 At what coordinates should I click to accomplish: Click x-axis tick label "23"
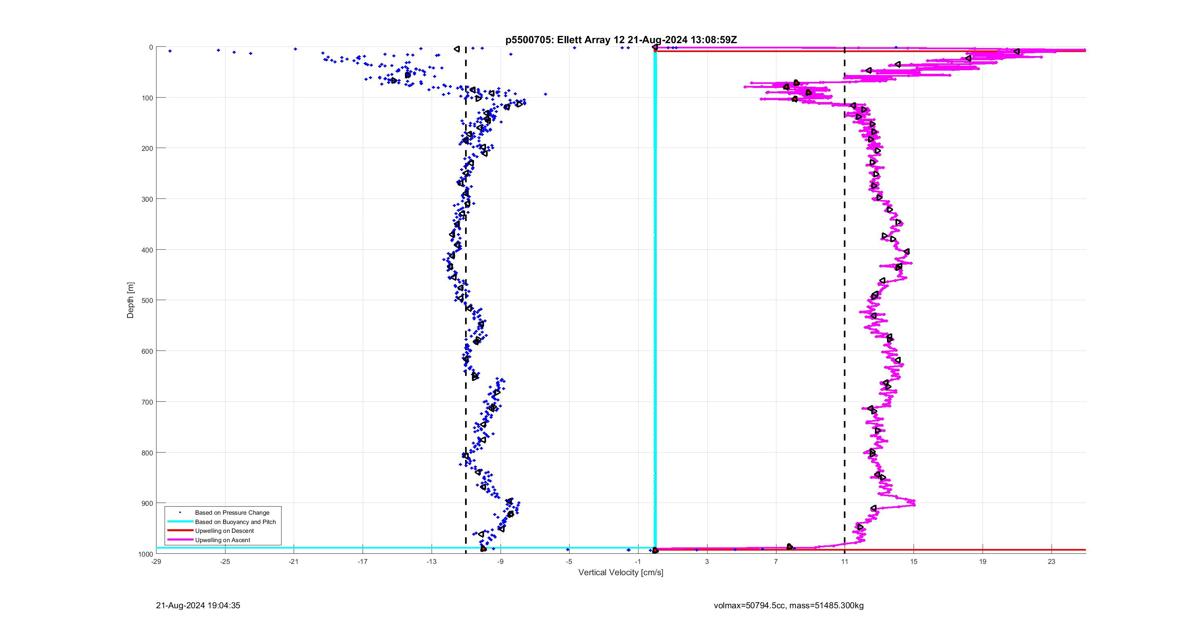pyautogui.click(x=1052, y=561)
